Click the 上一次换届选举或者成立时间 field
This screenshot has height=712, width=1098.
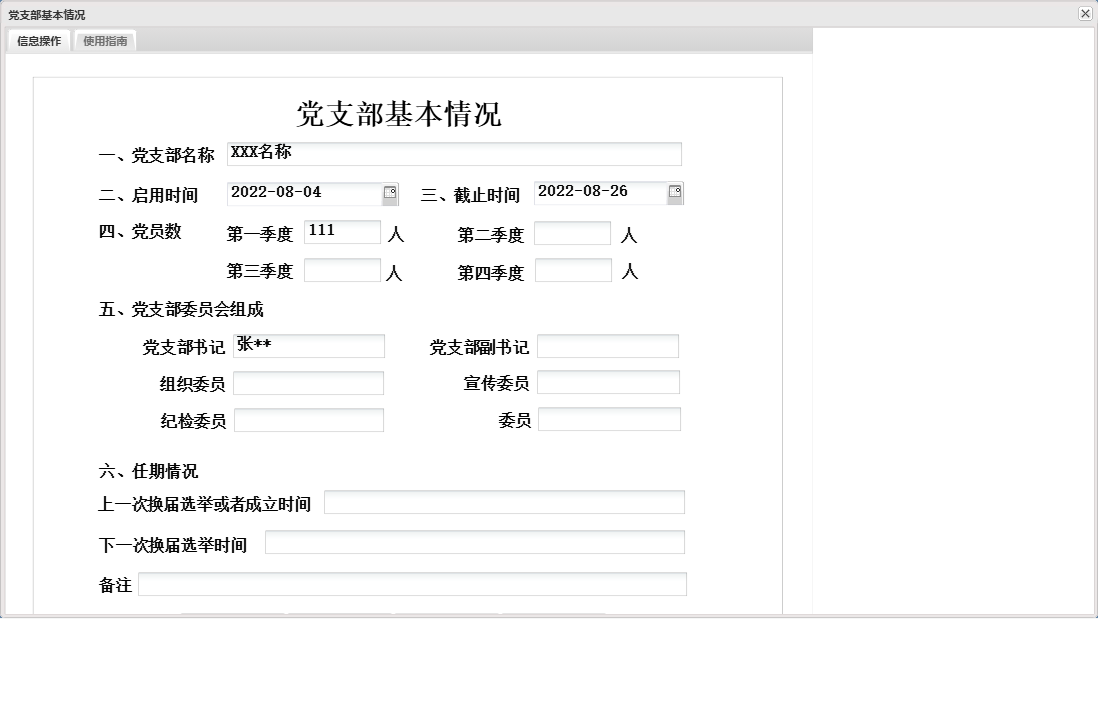pos(506,502)
